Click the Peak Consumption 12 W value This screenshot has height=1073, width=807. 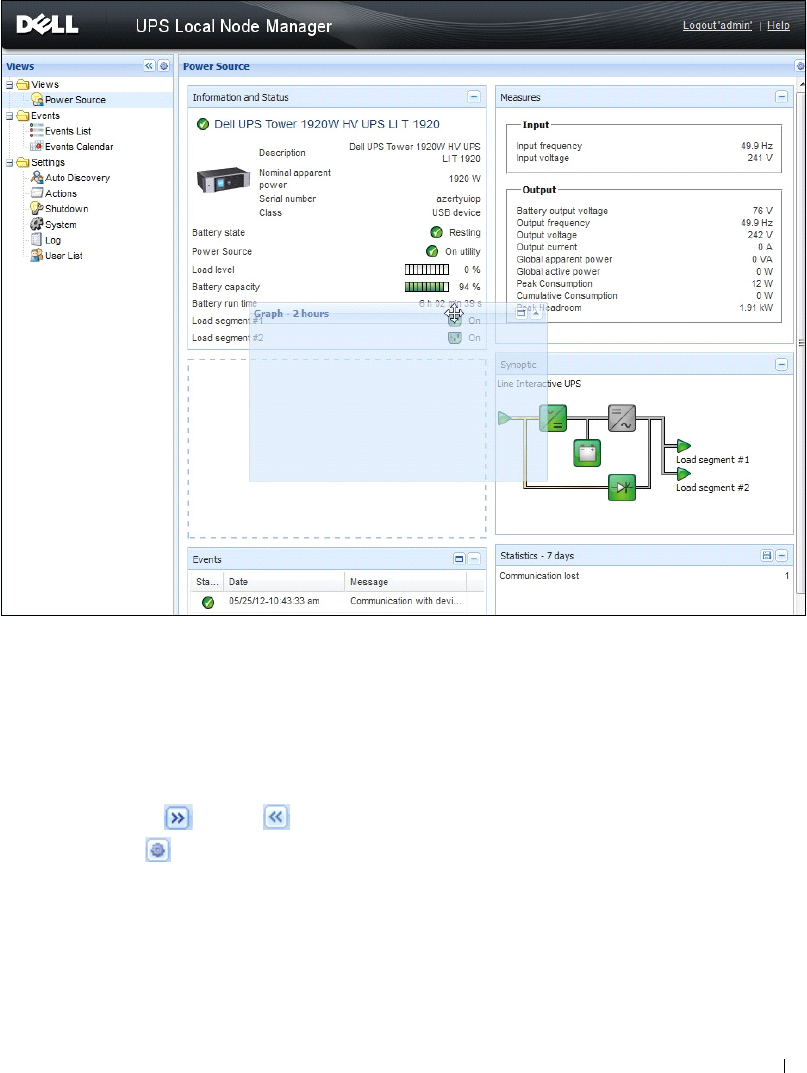[762, 283]
